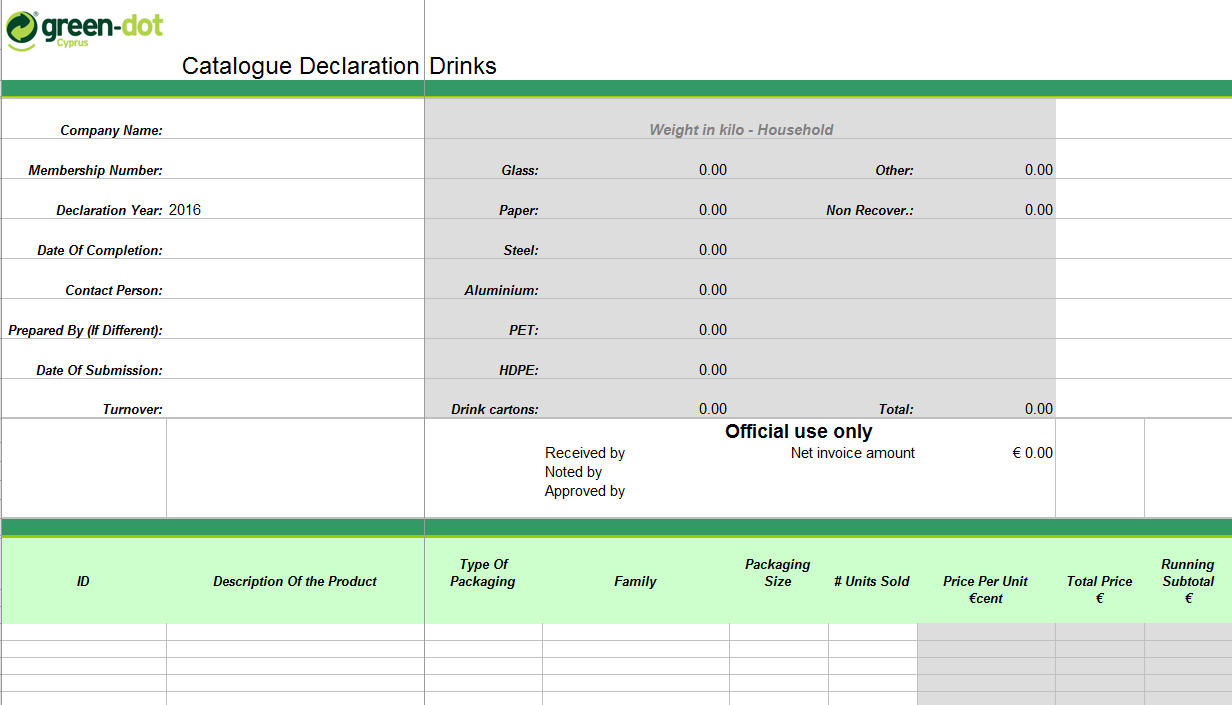The height and width of the screenshot is (705, 1232).
Task: Click the Other weight value 0.00
Action: coord(1039,170)
